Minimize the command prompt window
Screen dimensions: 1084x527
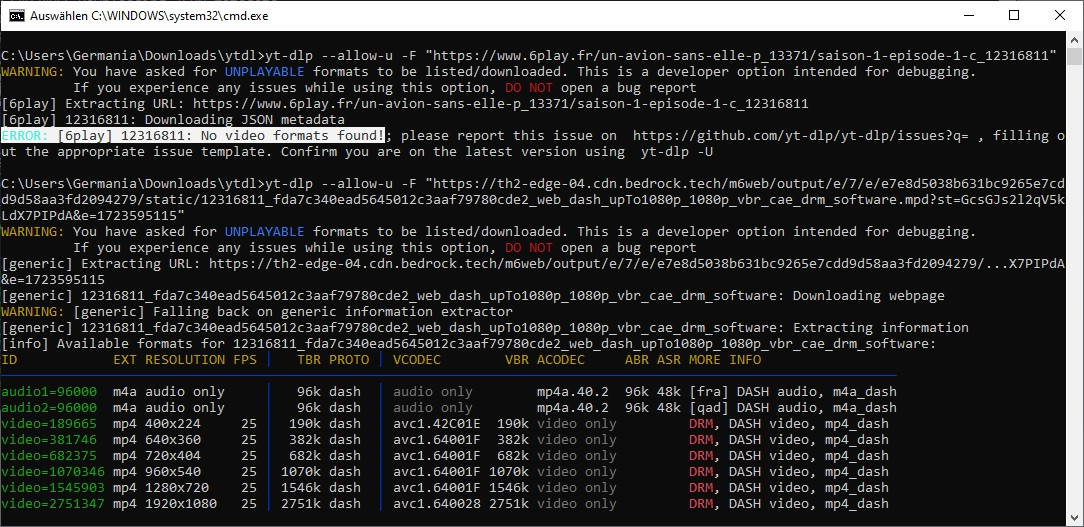point(968,15)
